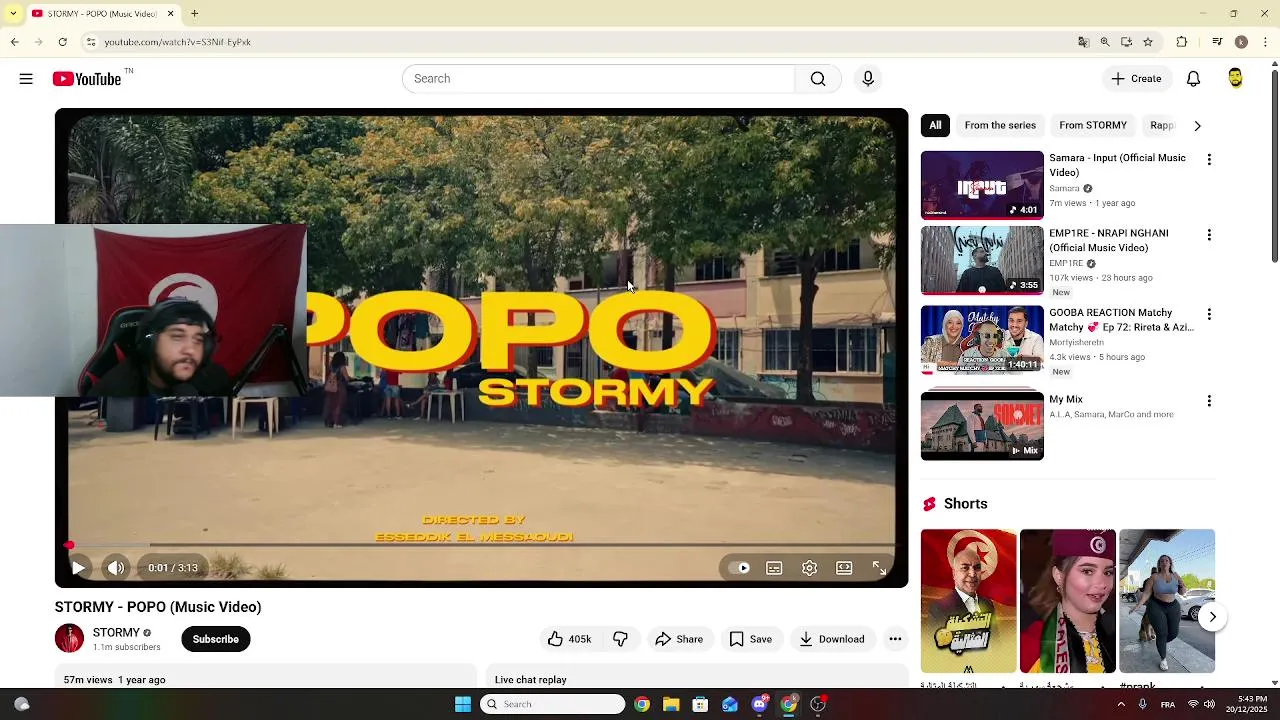This screenshot has height=720, width=1280.
Task: Open the Create button
Action: (x=1136, y=79)
